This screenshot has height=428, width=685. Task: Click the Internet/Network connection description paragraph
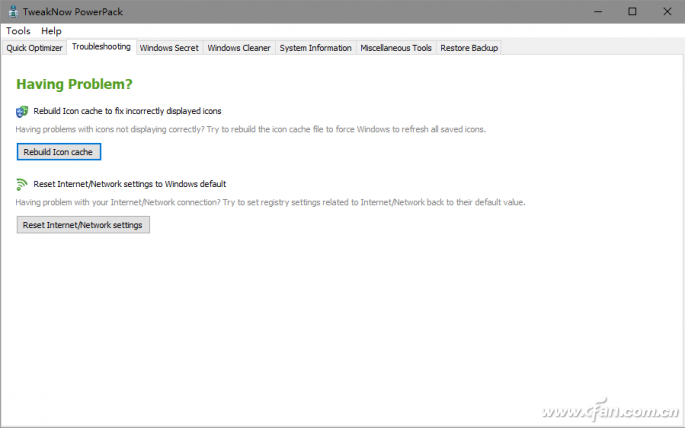[x=270, y=202]
